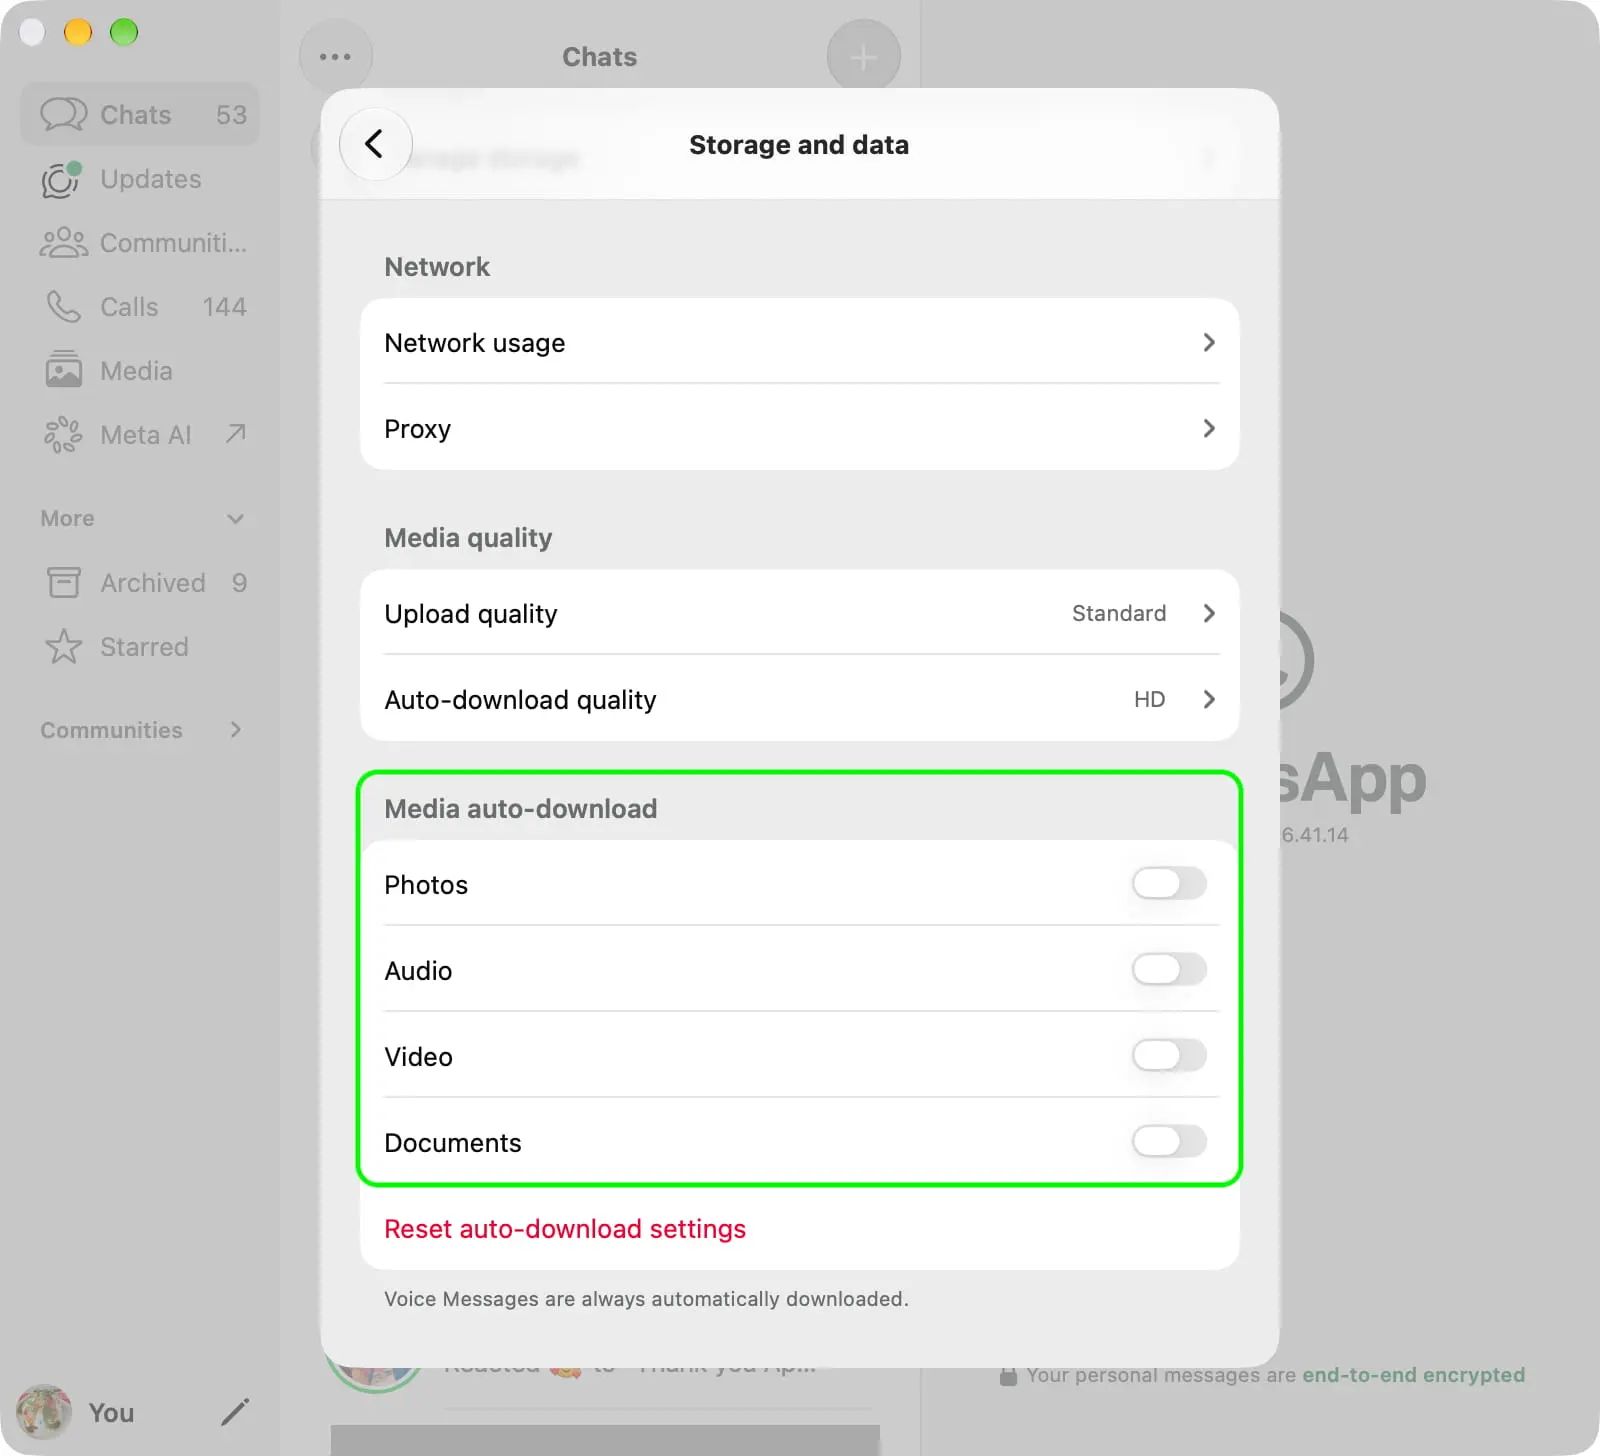Image resolution: width=1600 pixels, height=1456 pixels.
Task: Select Updates label in sidebar
Action: click(x=151, y=179)
